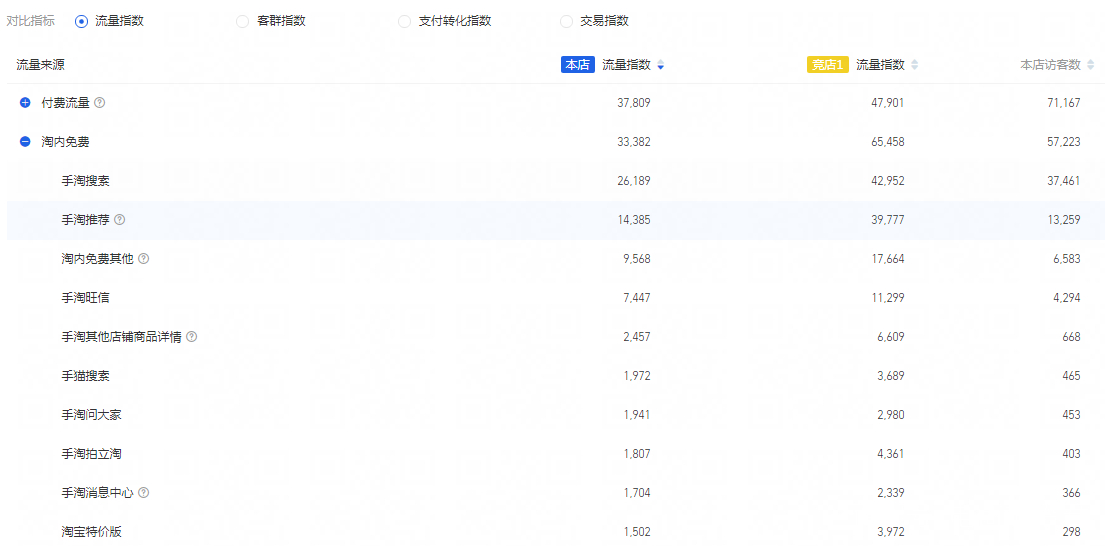Viewport: 1105px width, 546px height.
Task: Select the 付费流量 row label
Action: tap(66, 103)
